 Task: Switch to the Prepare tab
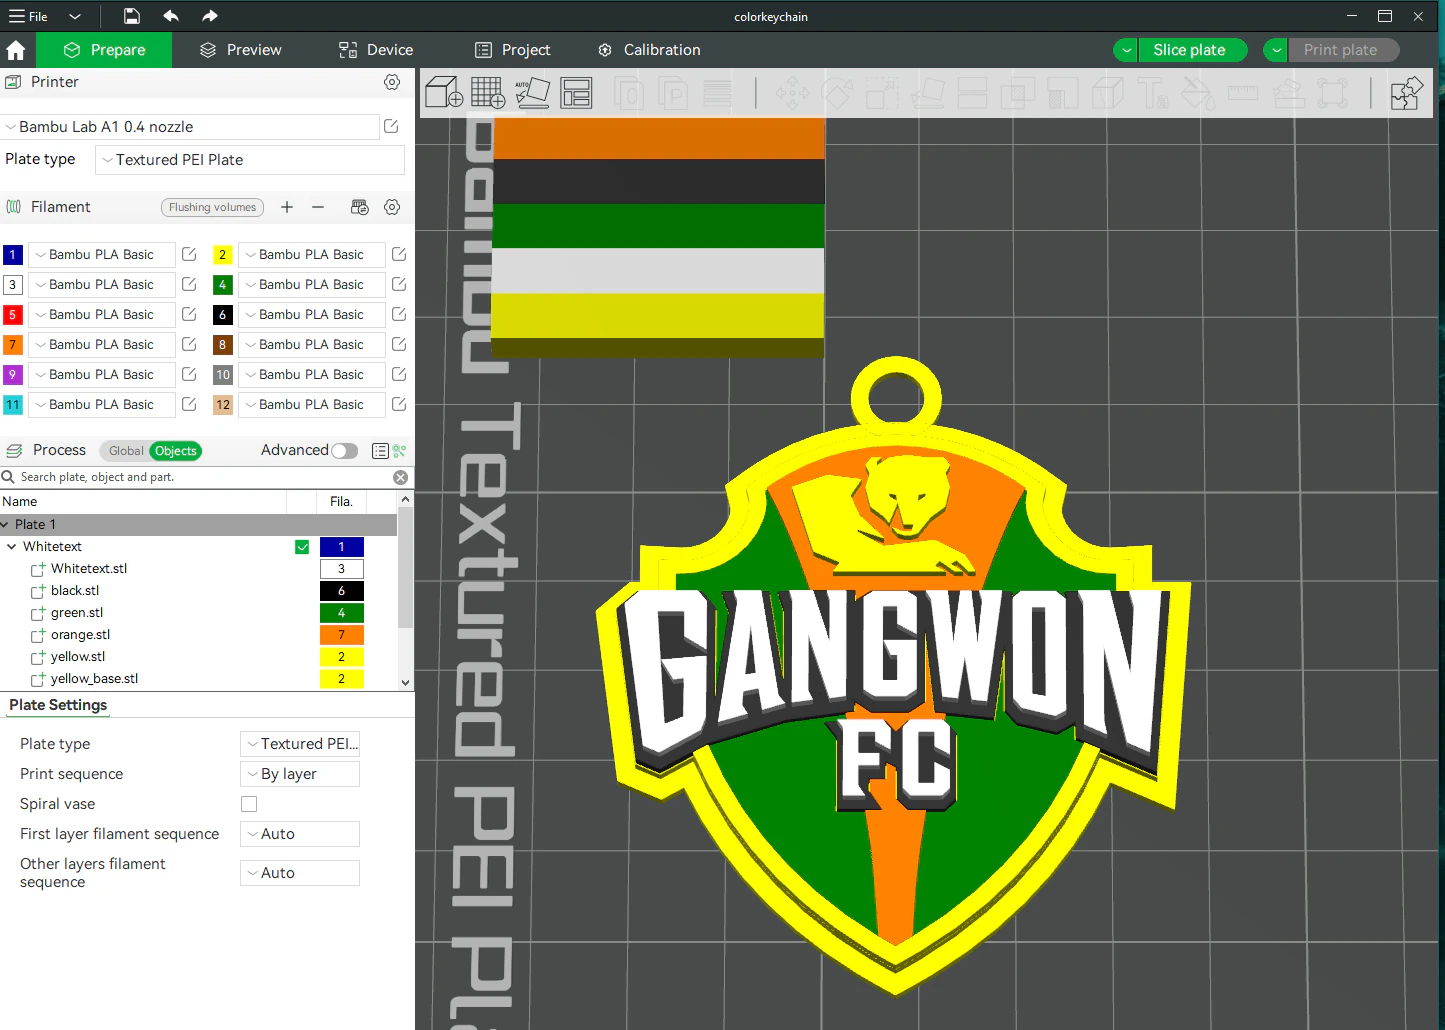point(104,50)
